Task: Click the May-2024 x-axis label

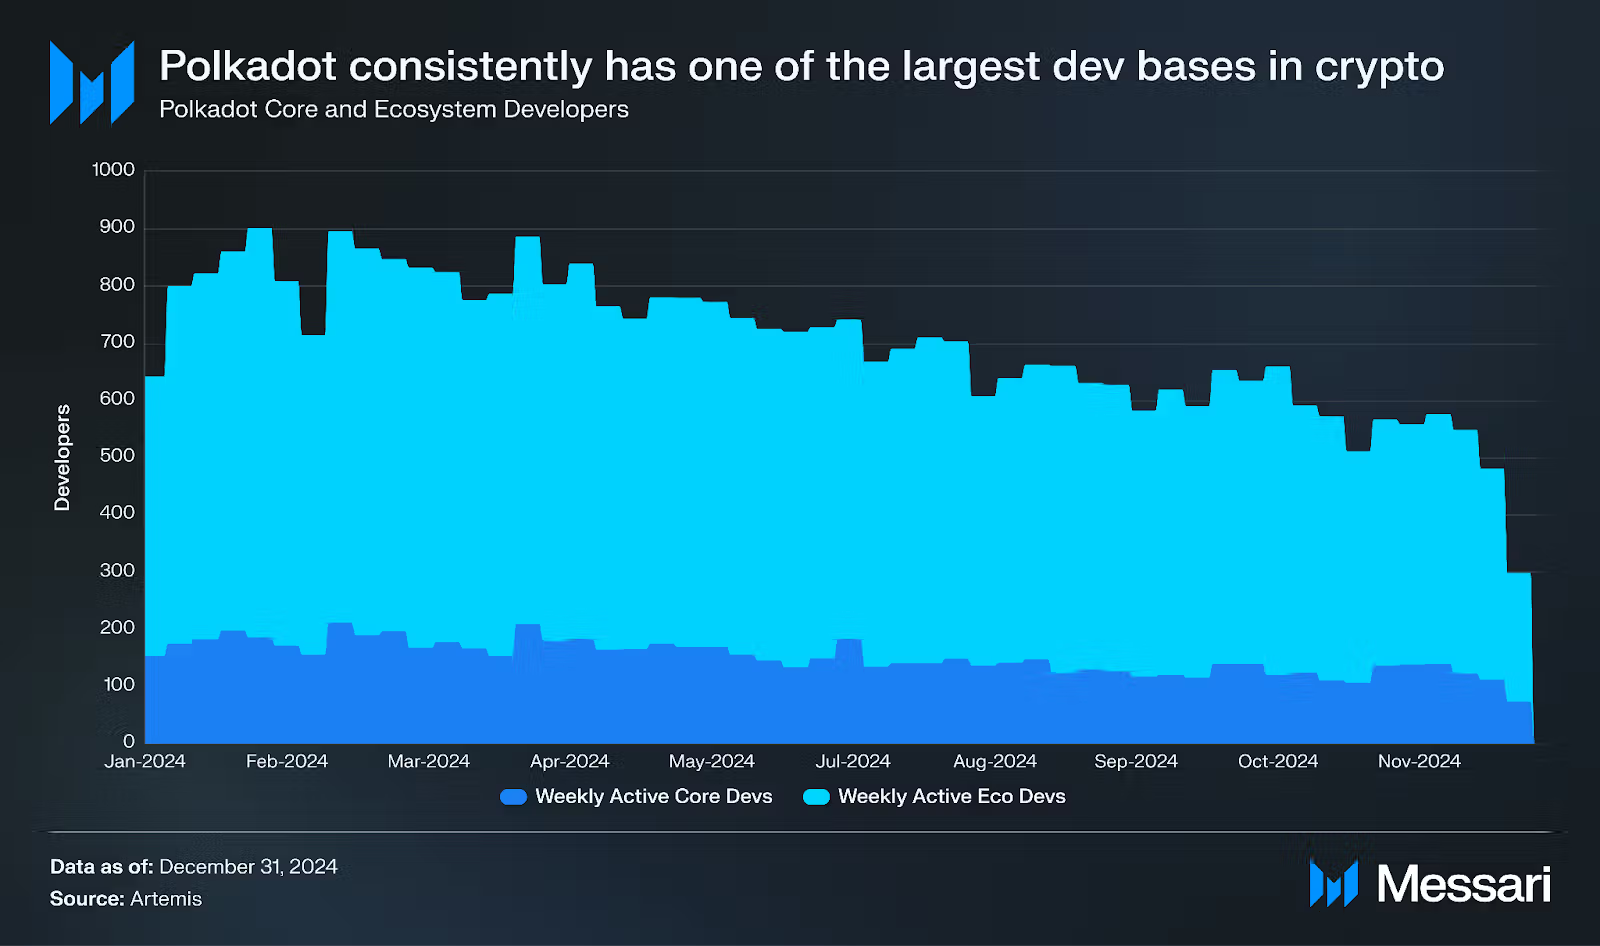Action: [x=712, y=762]
